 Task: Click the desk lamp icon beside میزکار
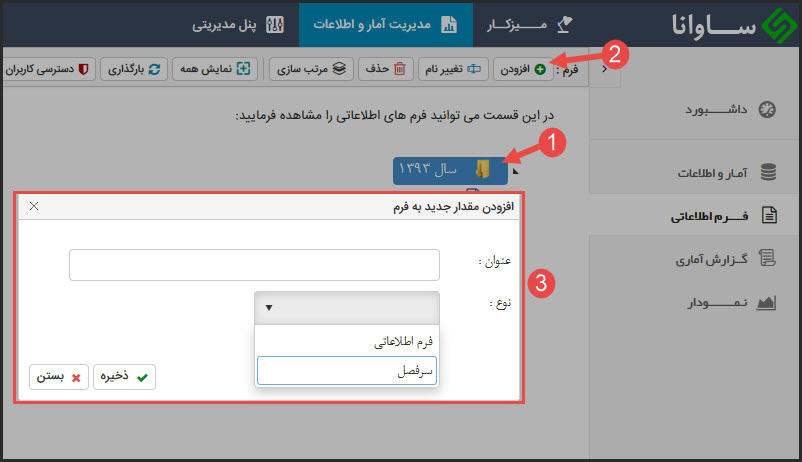(x=565, y=24)
